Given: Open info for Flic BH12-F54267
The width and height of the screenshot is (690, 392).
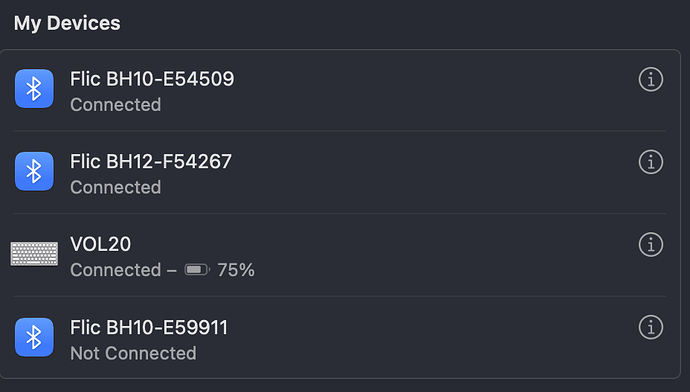Looking at the screenshot, I should tap(650, 162).
